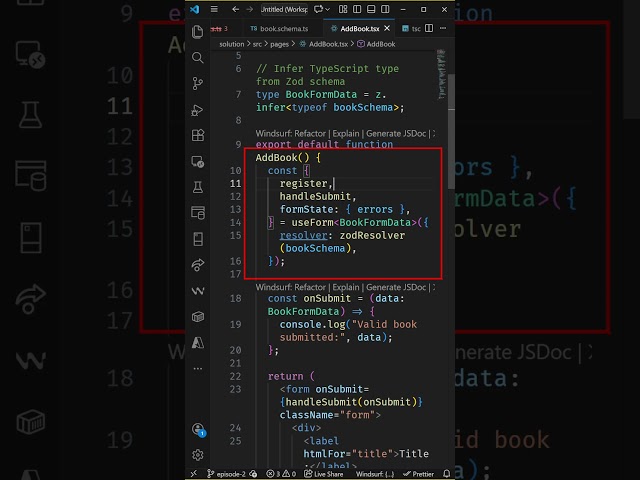This screenshot has height=480, width=640.
Task: Open the AddBook symbol breadcrumb
Action: [x=376, y=44]
